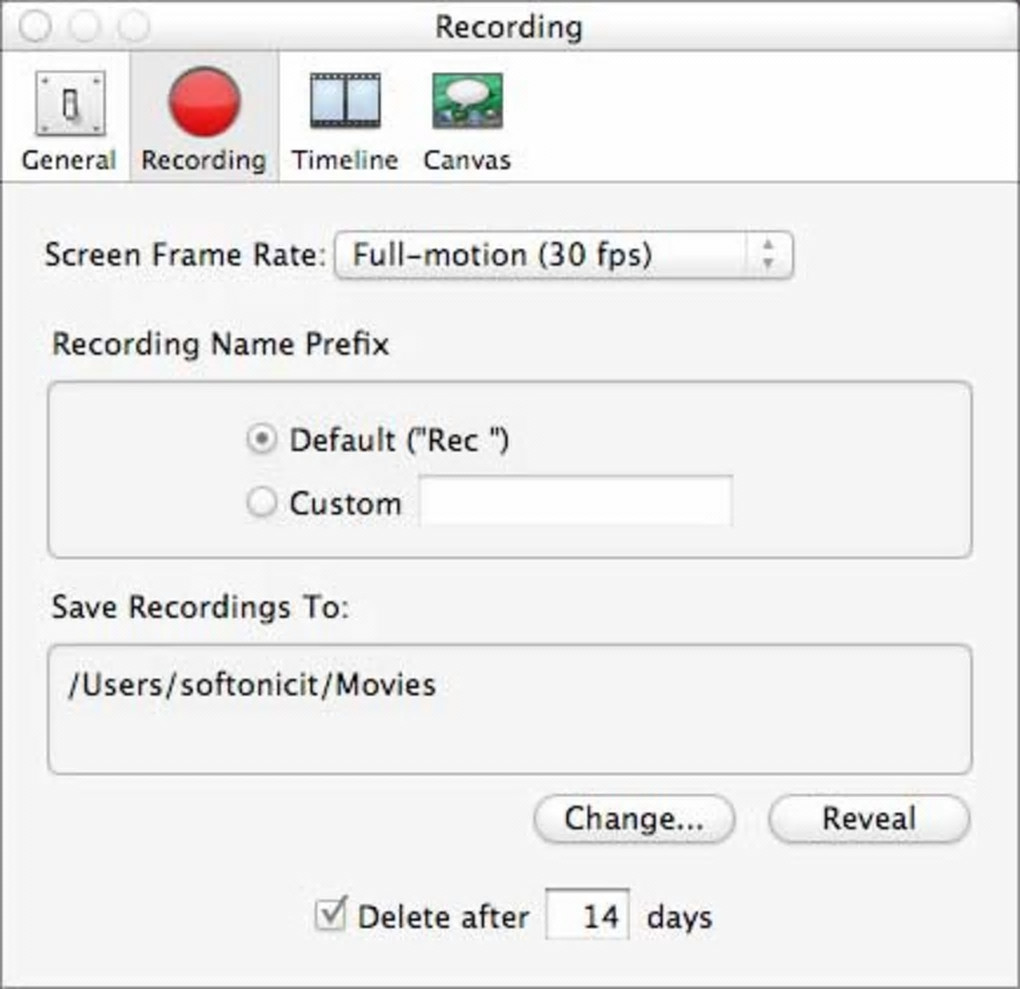Select the Default ("Rec ") prefix option
The height and width of the screenshot is (989, 1020).
tap(262, 440)
